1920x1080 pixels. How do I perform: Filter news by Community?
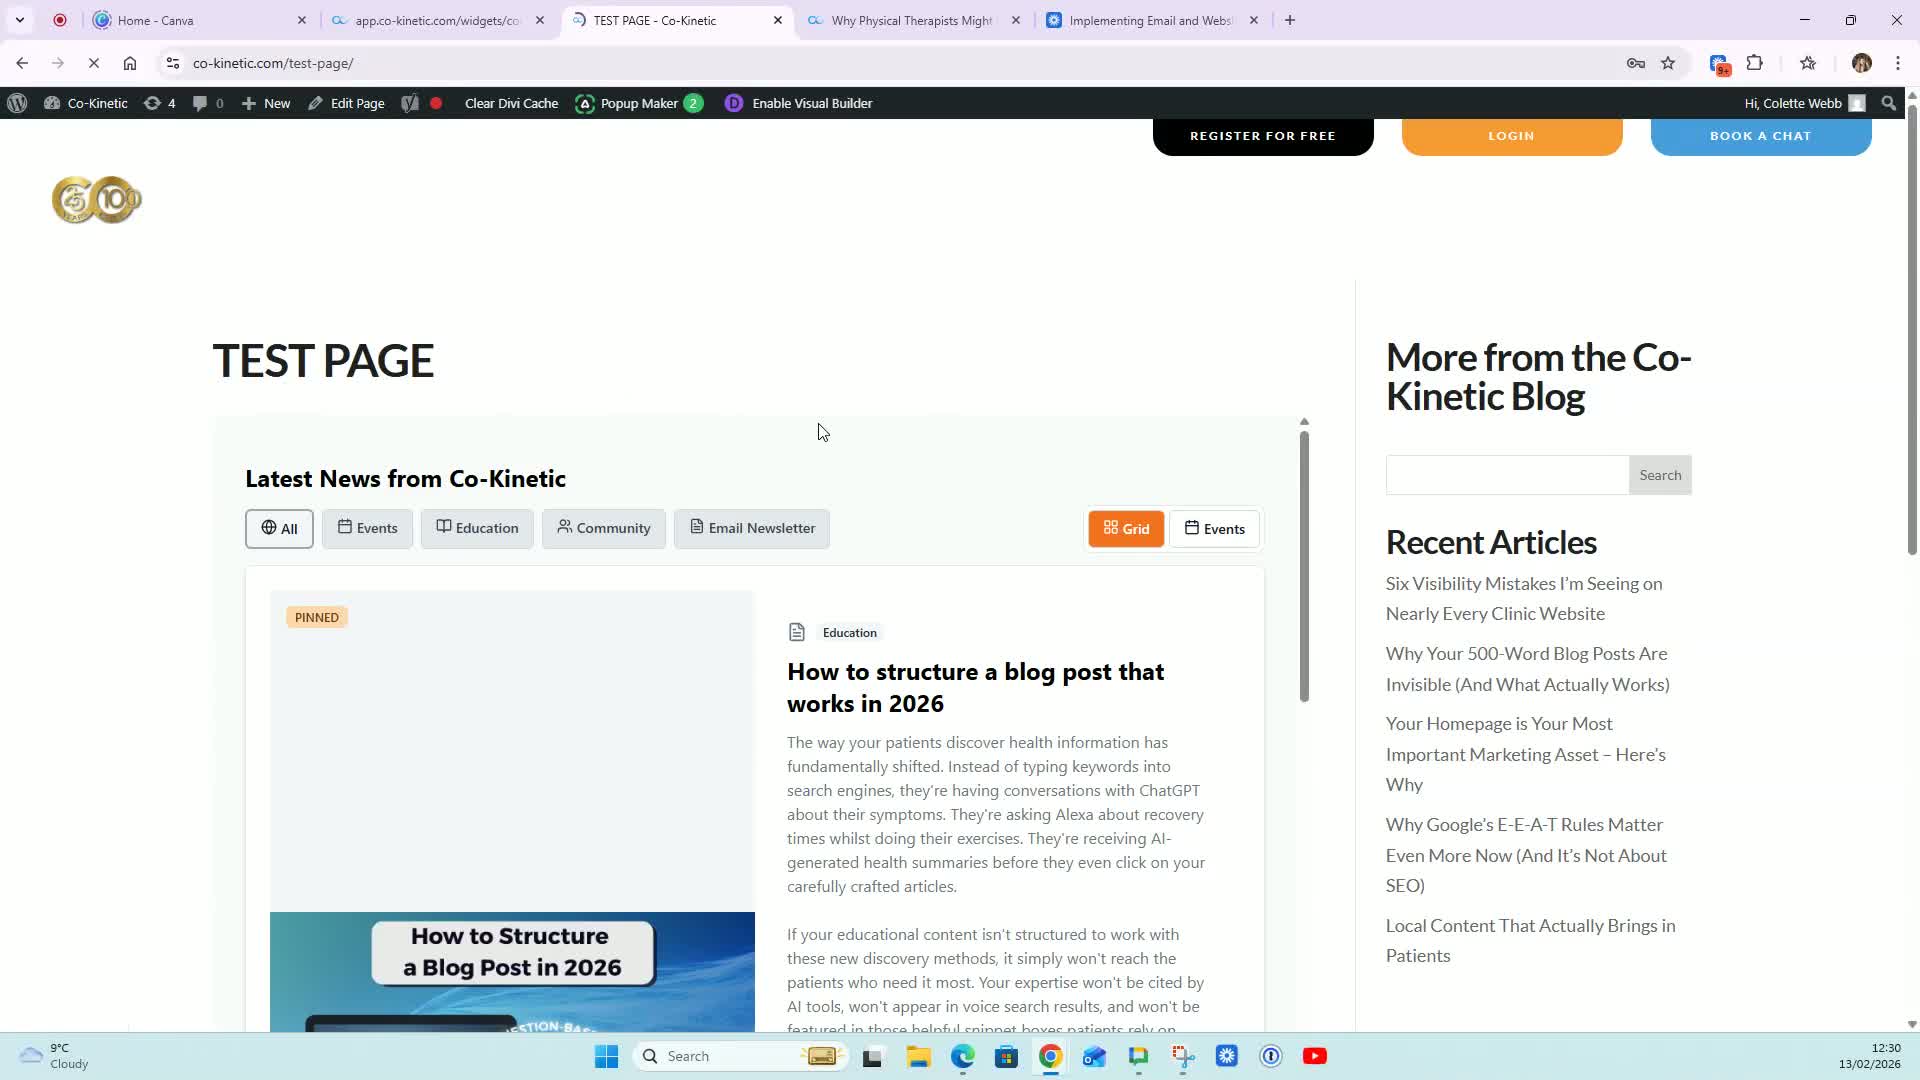coord(604,528)
